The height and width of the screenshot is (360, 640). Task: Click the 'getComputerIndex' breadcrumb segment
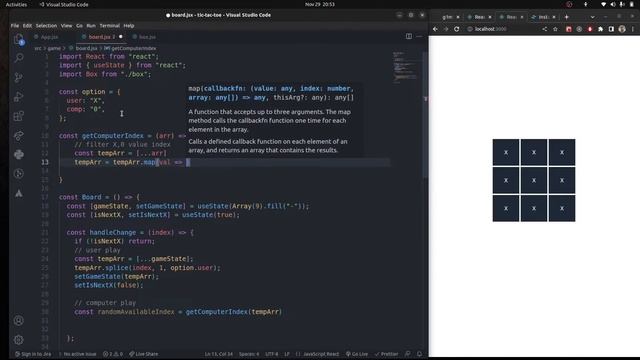(x=133, y=48)
